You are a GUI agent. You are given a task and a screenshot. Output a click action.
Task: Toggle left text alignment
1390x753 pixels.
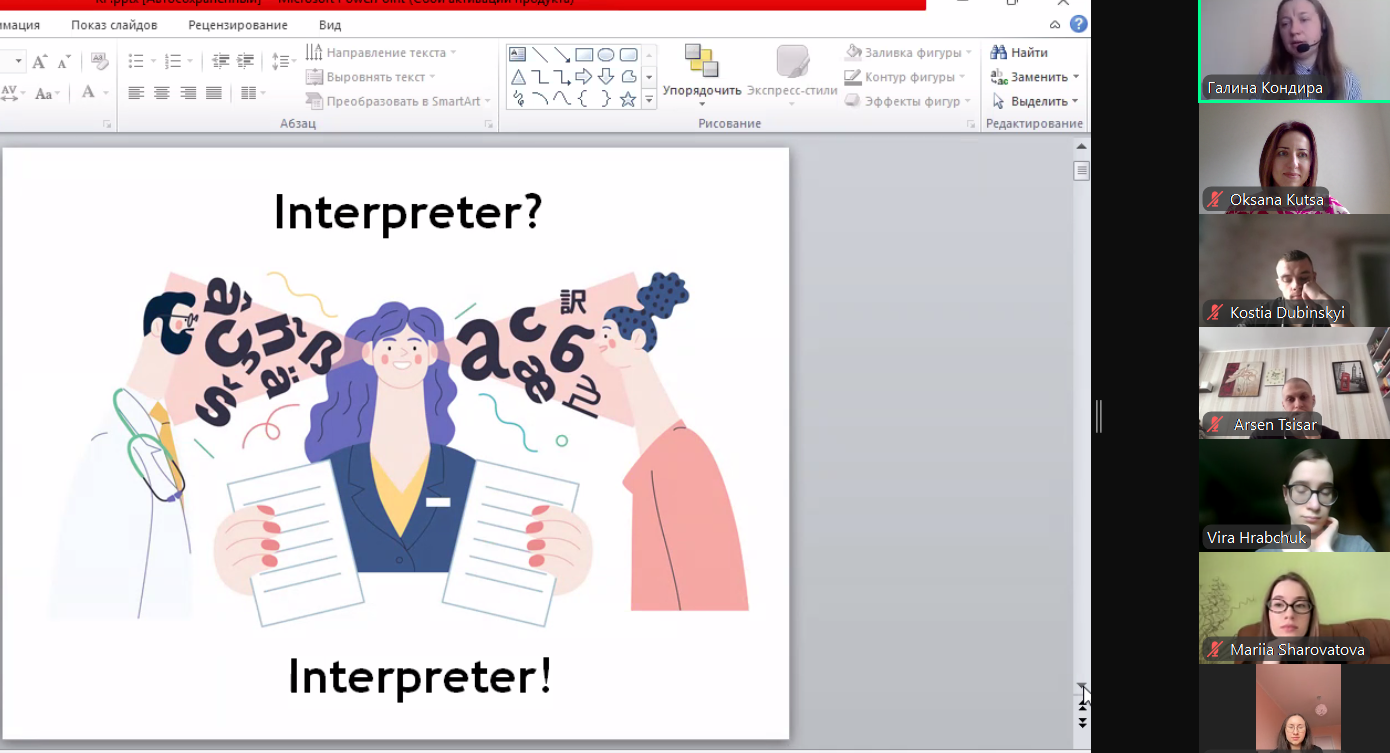136,93
